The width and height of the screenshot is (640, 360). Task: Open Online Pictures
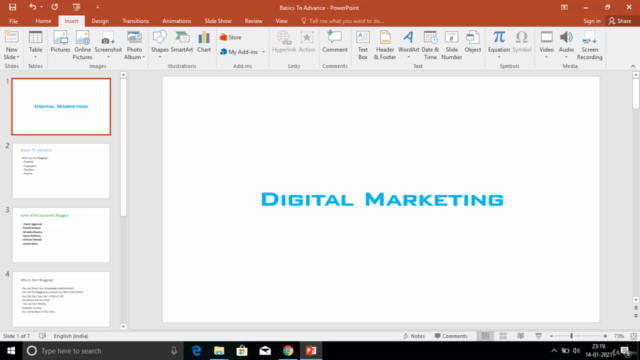(x=82, y=45)
